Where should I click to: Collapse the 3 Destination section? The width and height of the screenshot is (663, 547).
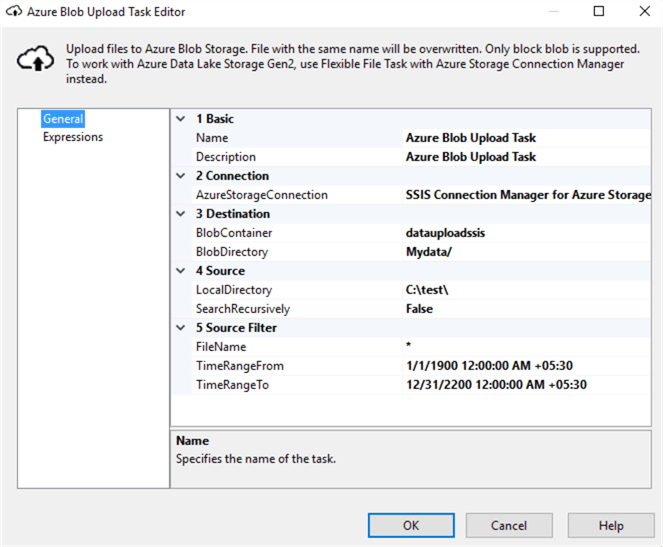pos(180,214)
